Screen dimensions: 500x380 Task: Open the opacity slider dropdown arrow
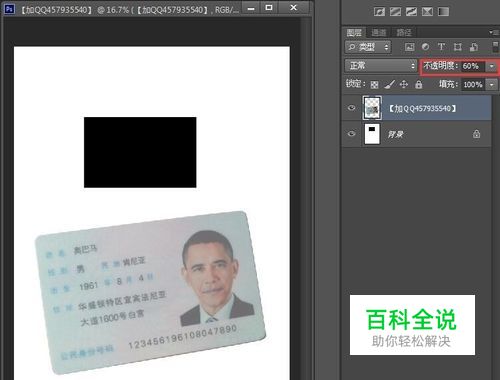point(492,66)
